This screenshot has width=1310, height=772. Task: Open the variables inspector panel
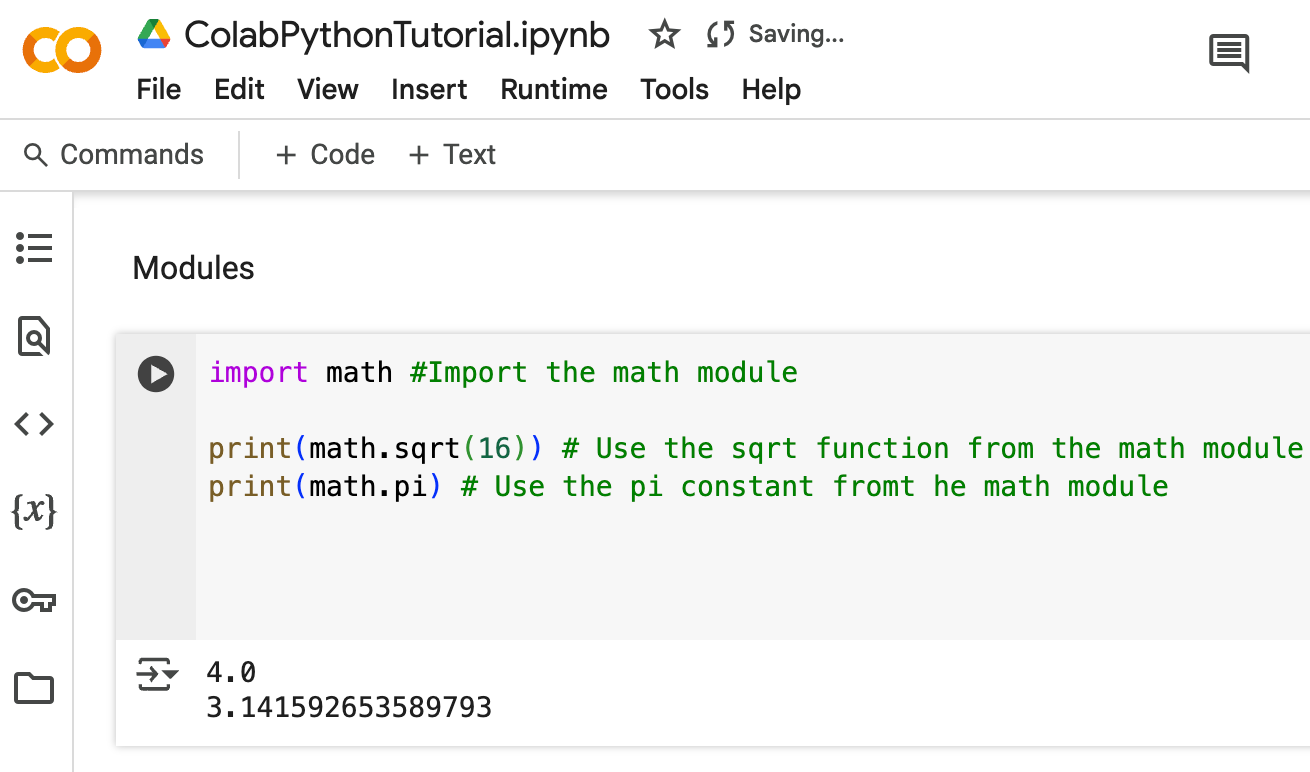(x=34, y=512)
